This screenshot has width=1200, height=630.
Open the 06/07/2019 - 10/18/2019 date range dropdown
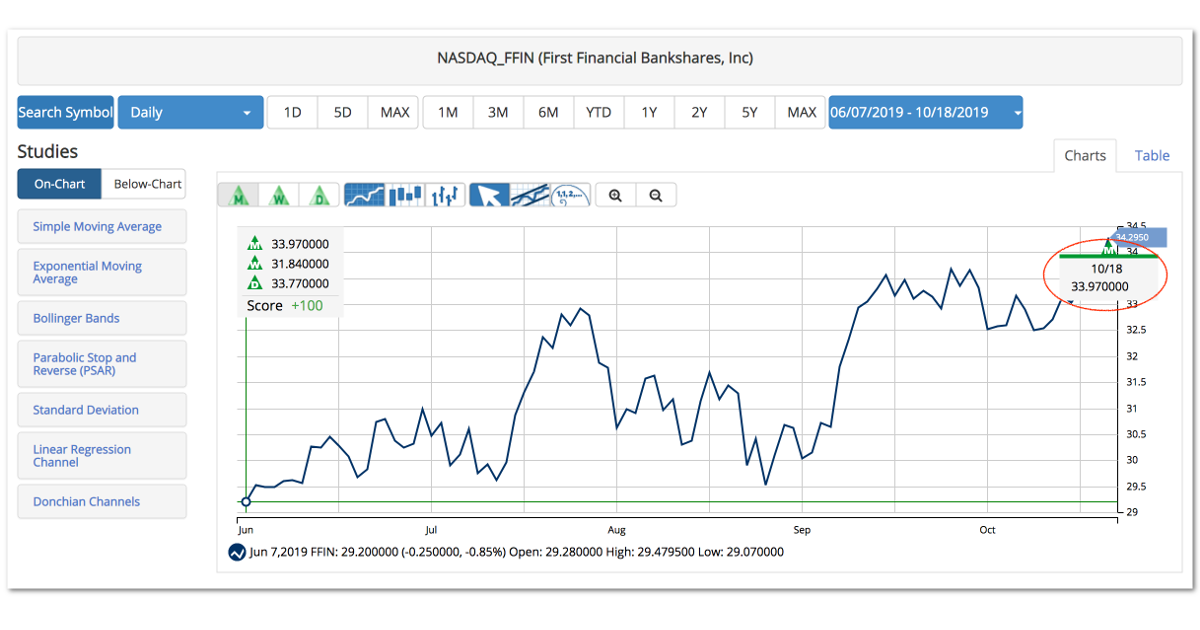pos(925,112)
